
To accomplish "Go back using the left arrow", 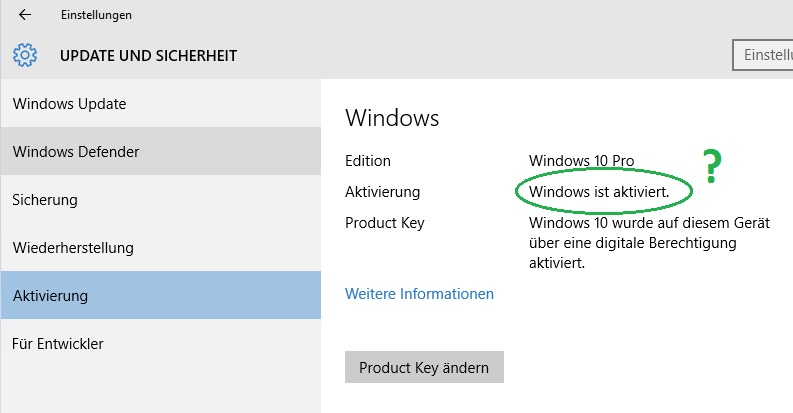I will tap(25, 15).
